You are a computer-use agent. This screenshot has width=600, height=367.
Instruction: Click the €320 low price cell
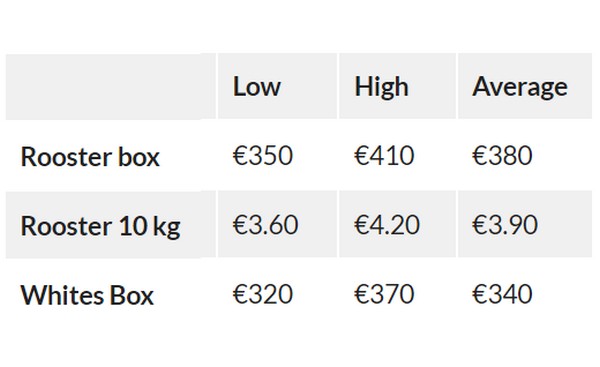pyautogui.click(x=263, y=294)
